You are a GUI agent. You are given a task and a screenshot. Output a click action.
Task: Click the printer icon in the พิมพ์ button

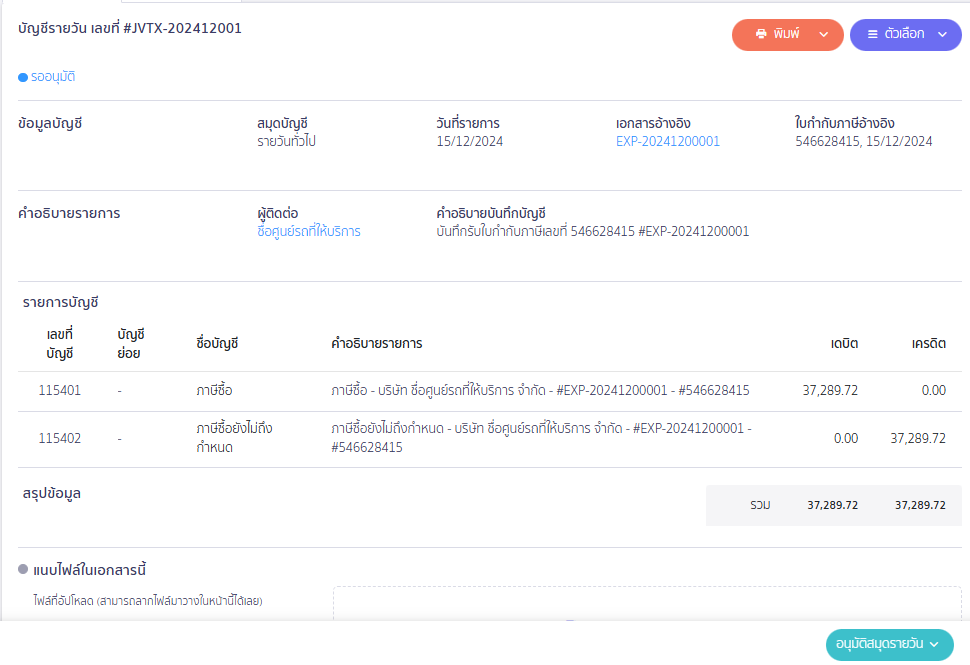pos(761,34)
